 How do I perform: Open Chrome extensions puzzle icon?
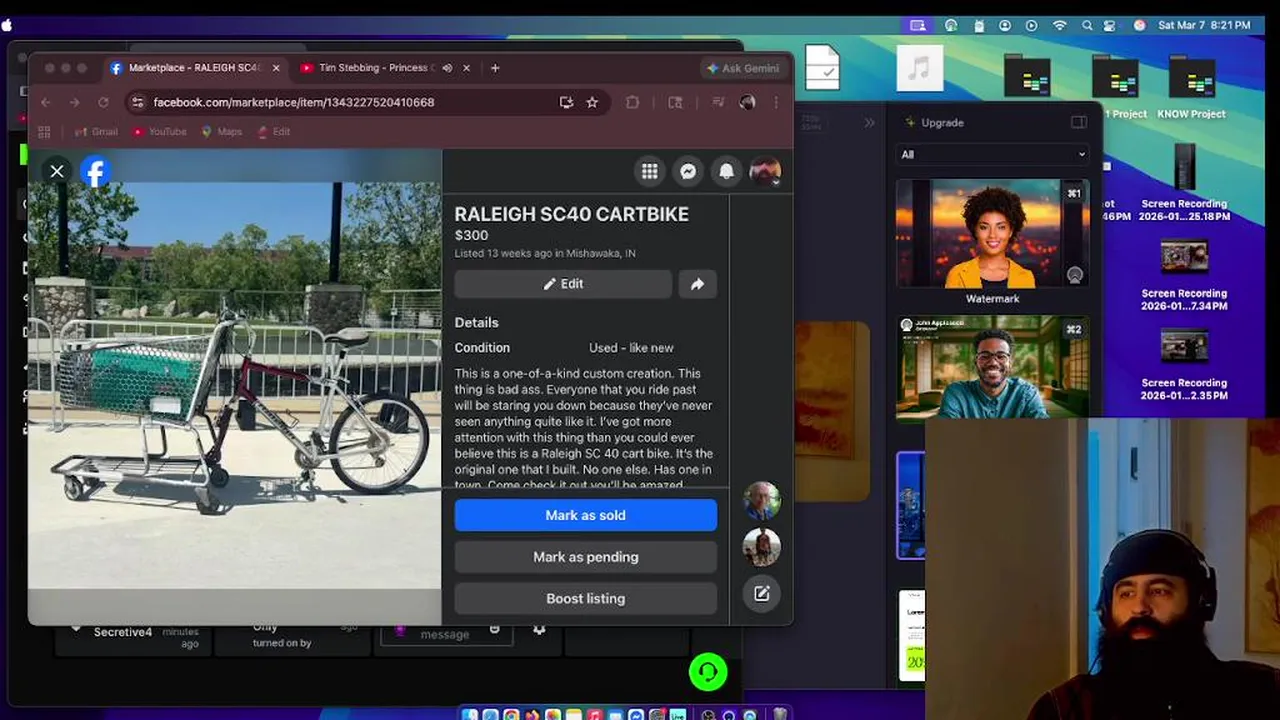[x=632, y=102]
